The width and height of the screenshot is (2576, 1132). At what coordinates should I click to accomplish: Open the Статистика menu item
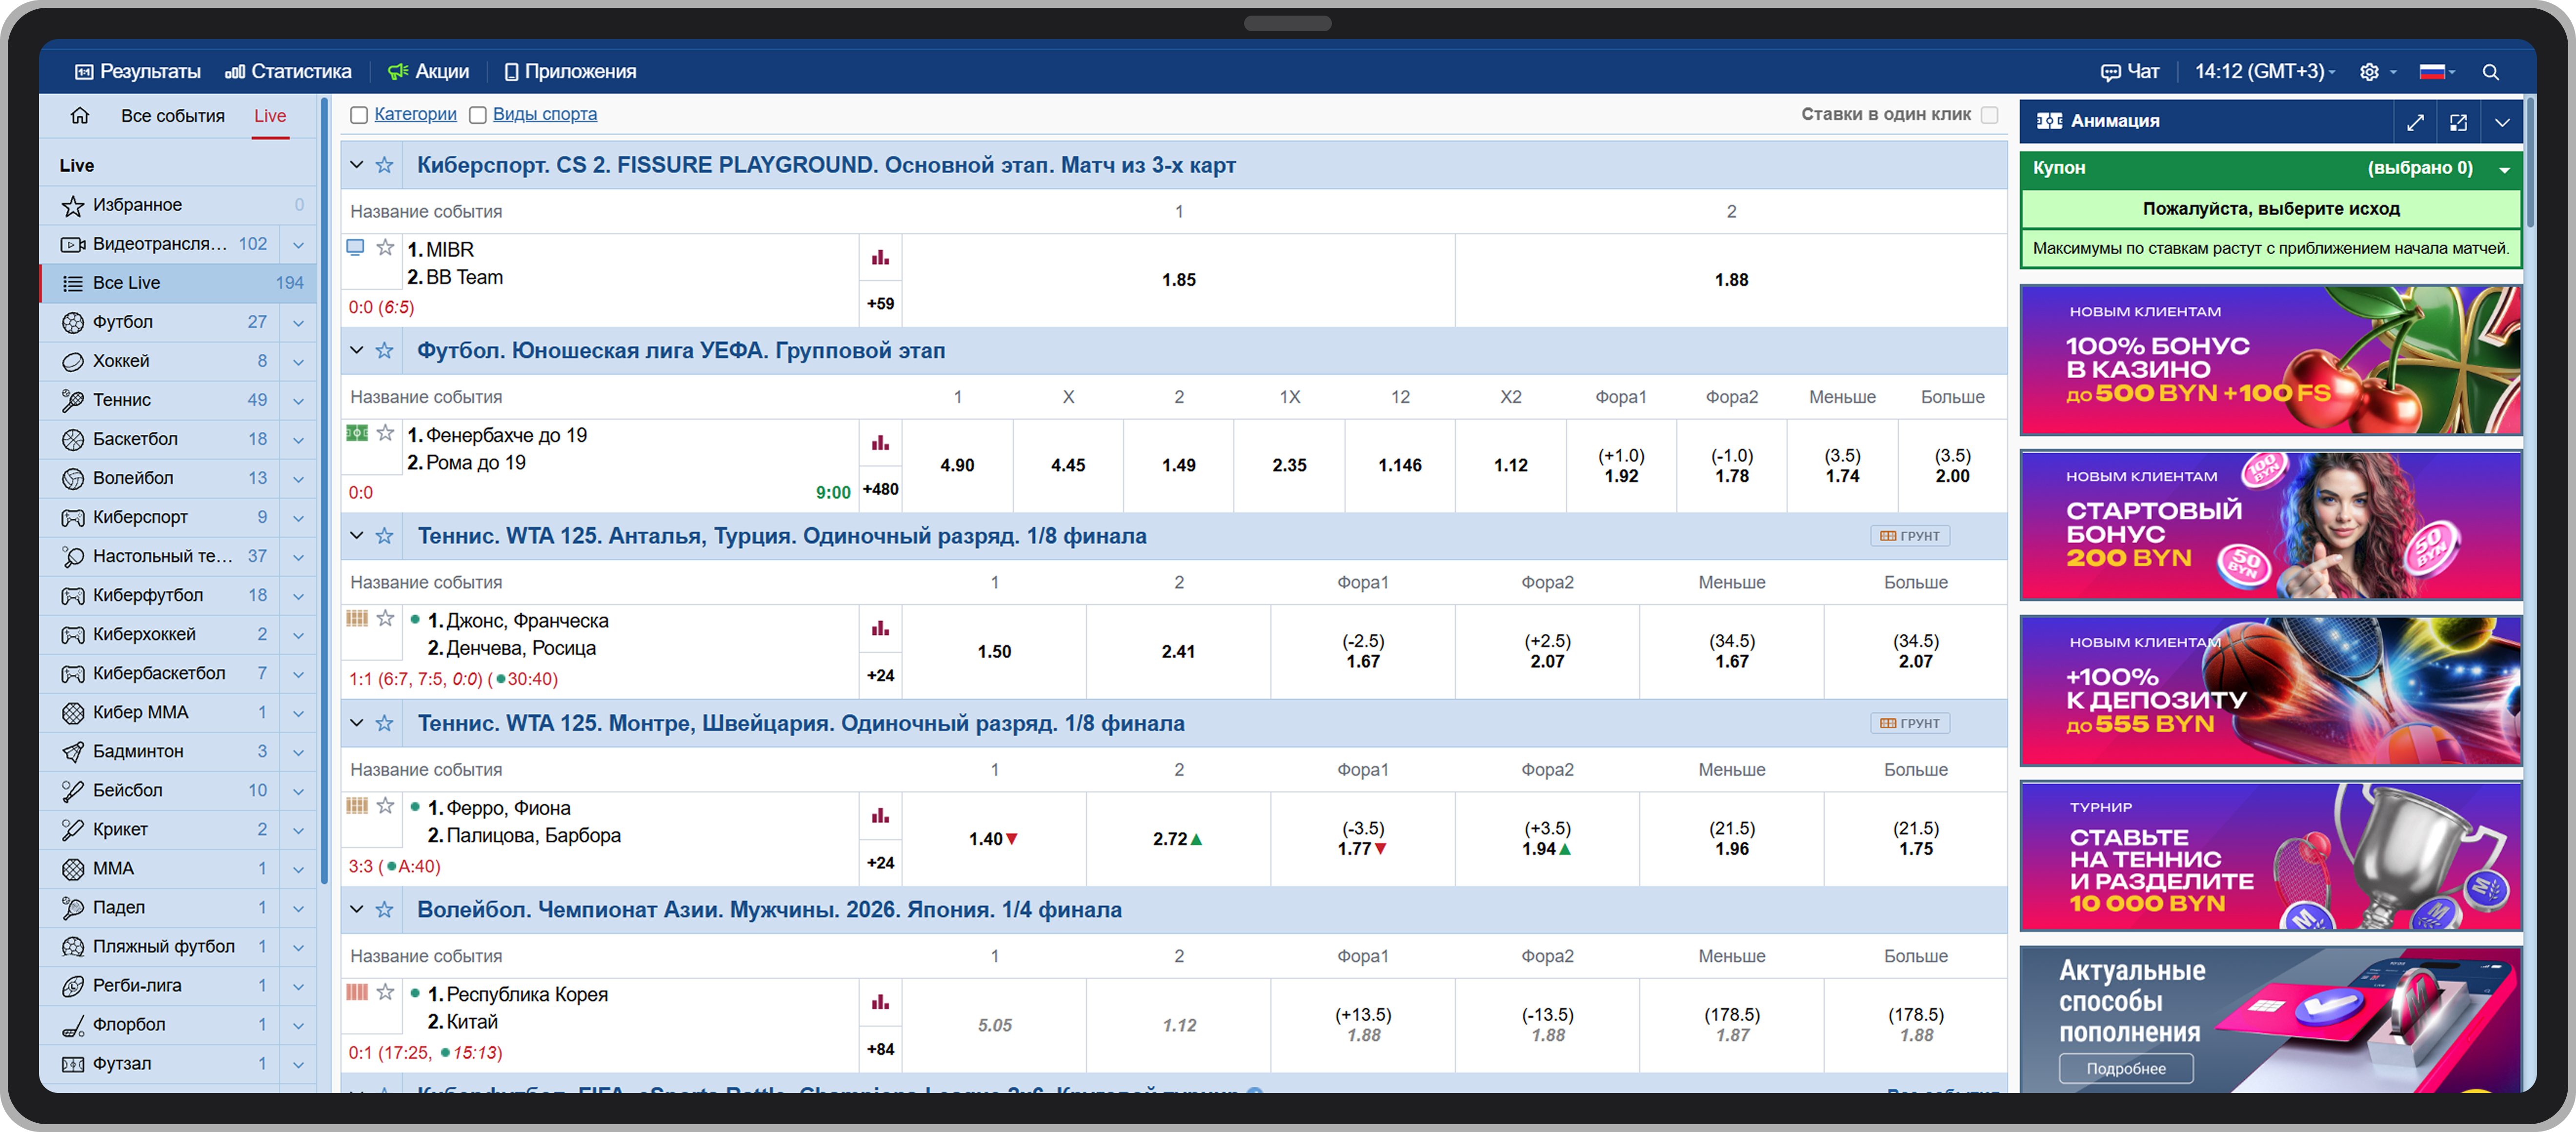pos(288,72)
